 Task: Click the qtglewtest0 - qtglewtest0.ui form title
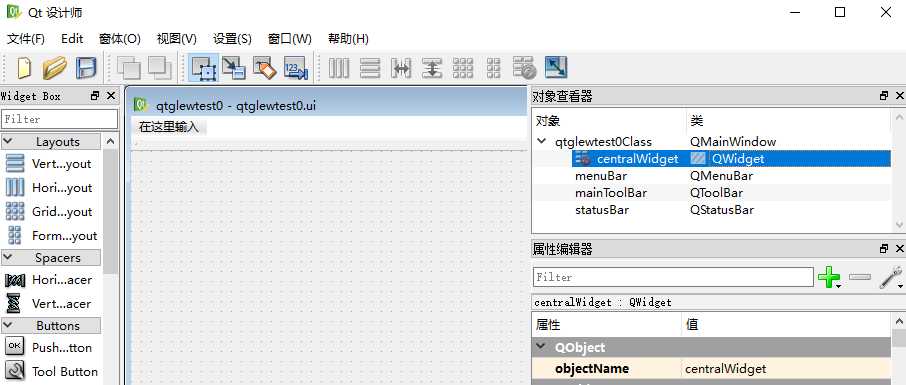(236, 106)
